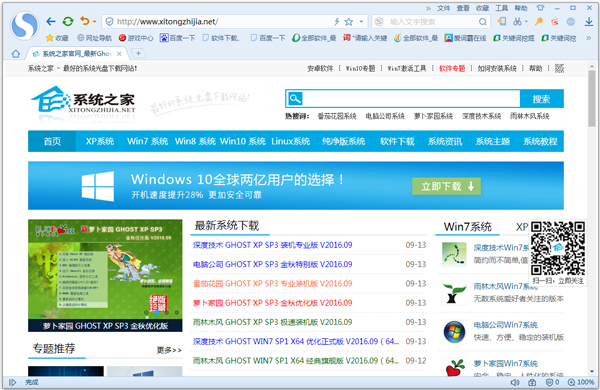Click the site search magnifier icon

pyautogui.click(x=295, y=99)
